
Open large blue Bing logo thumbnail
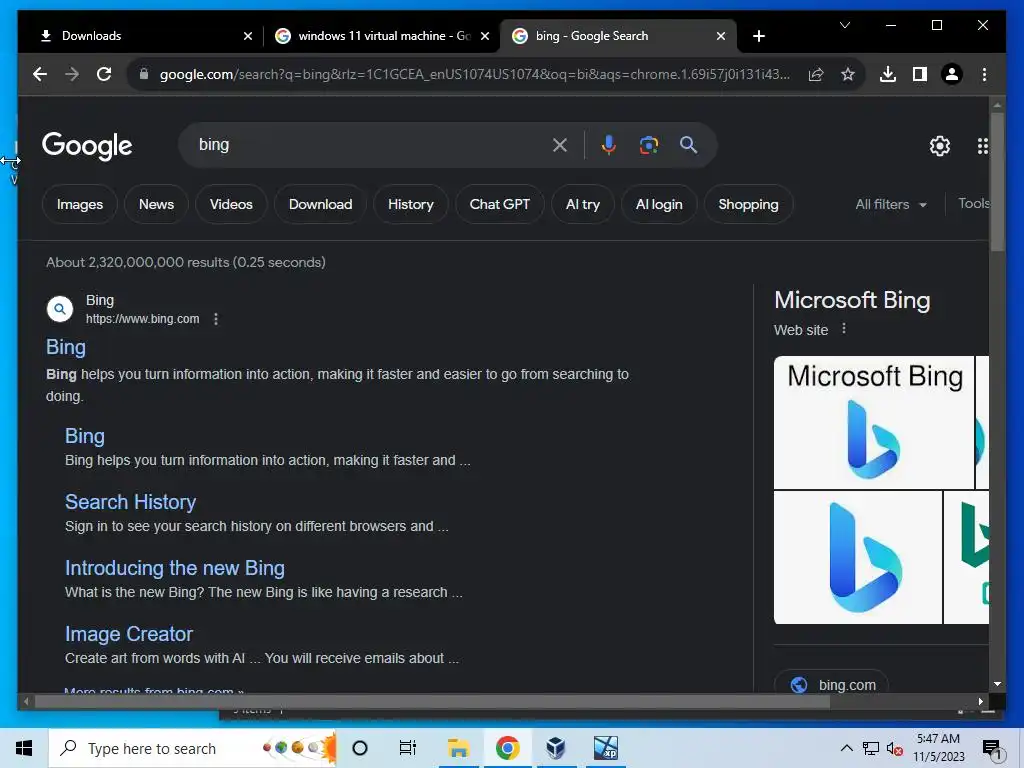(857, 557)
